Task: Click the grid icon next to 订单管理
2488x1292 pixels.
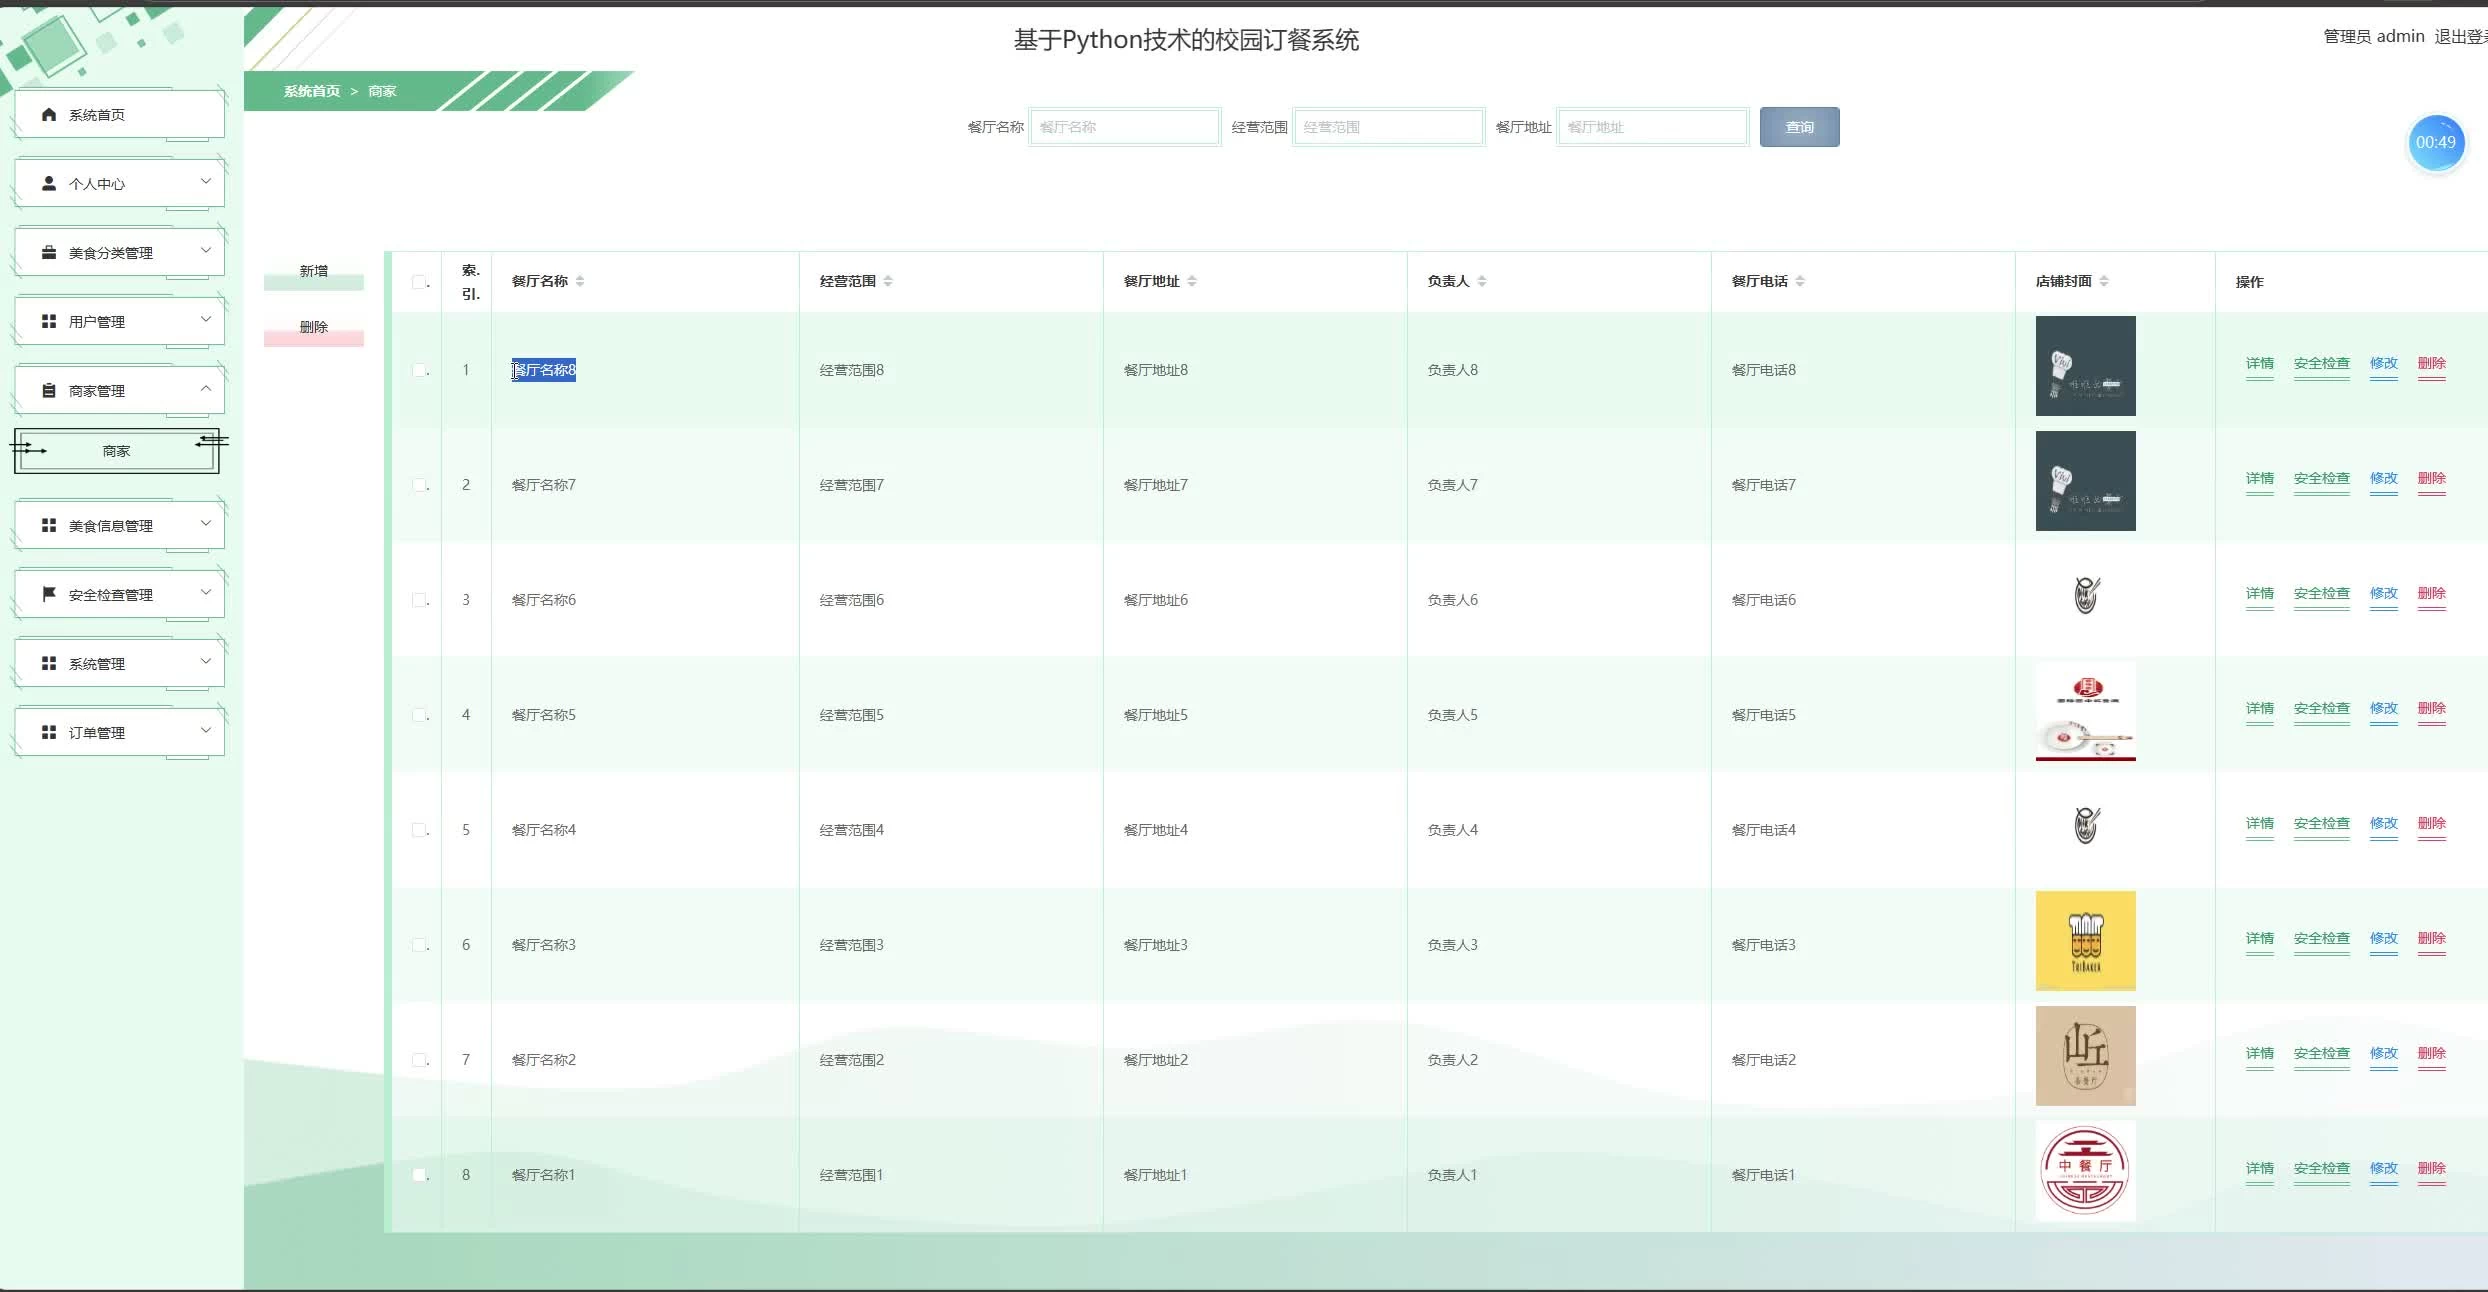Action: [x=48, y=733]
